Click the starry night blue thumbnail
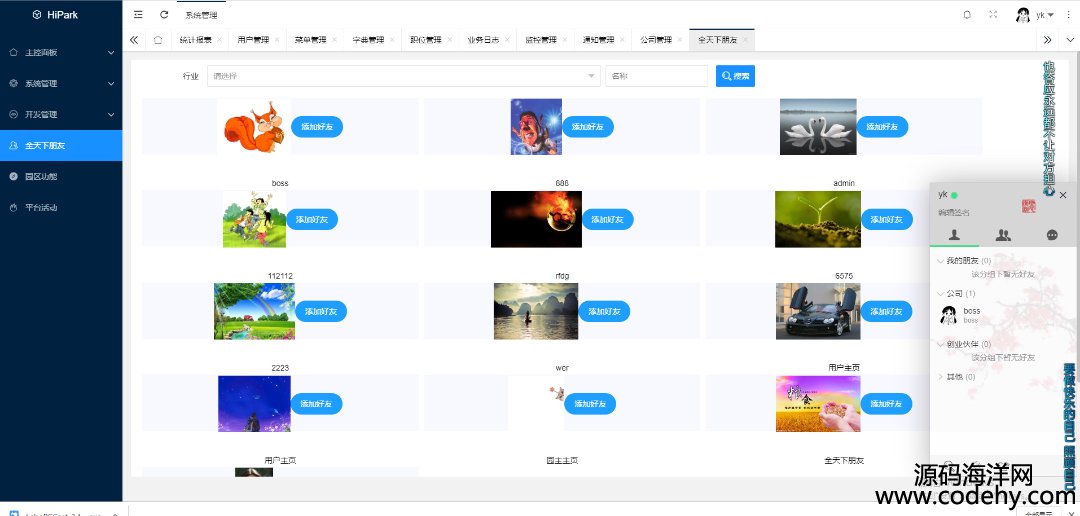This screenshot has height=516, width=1080. 254,404
